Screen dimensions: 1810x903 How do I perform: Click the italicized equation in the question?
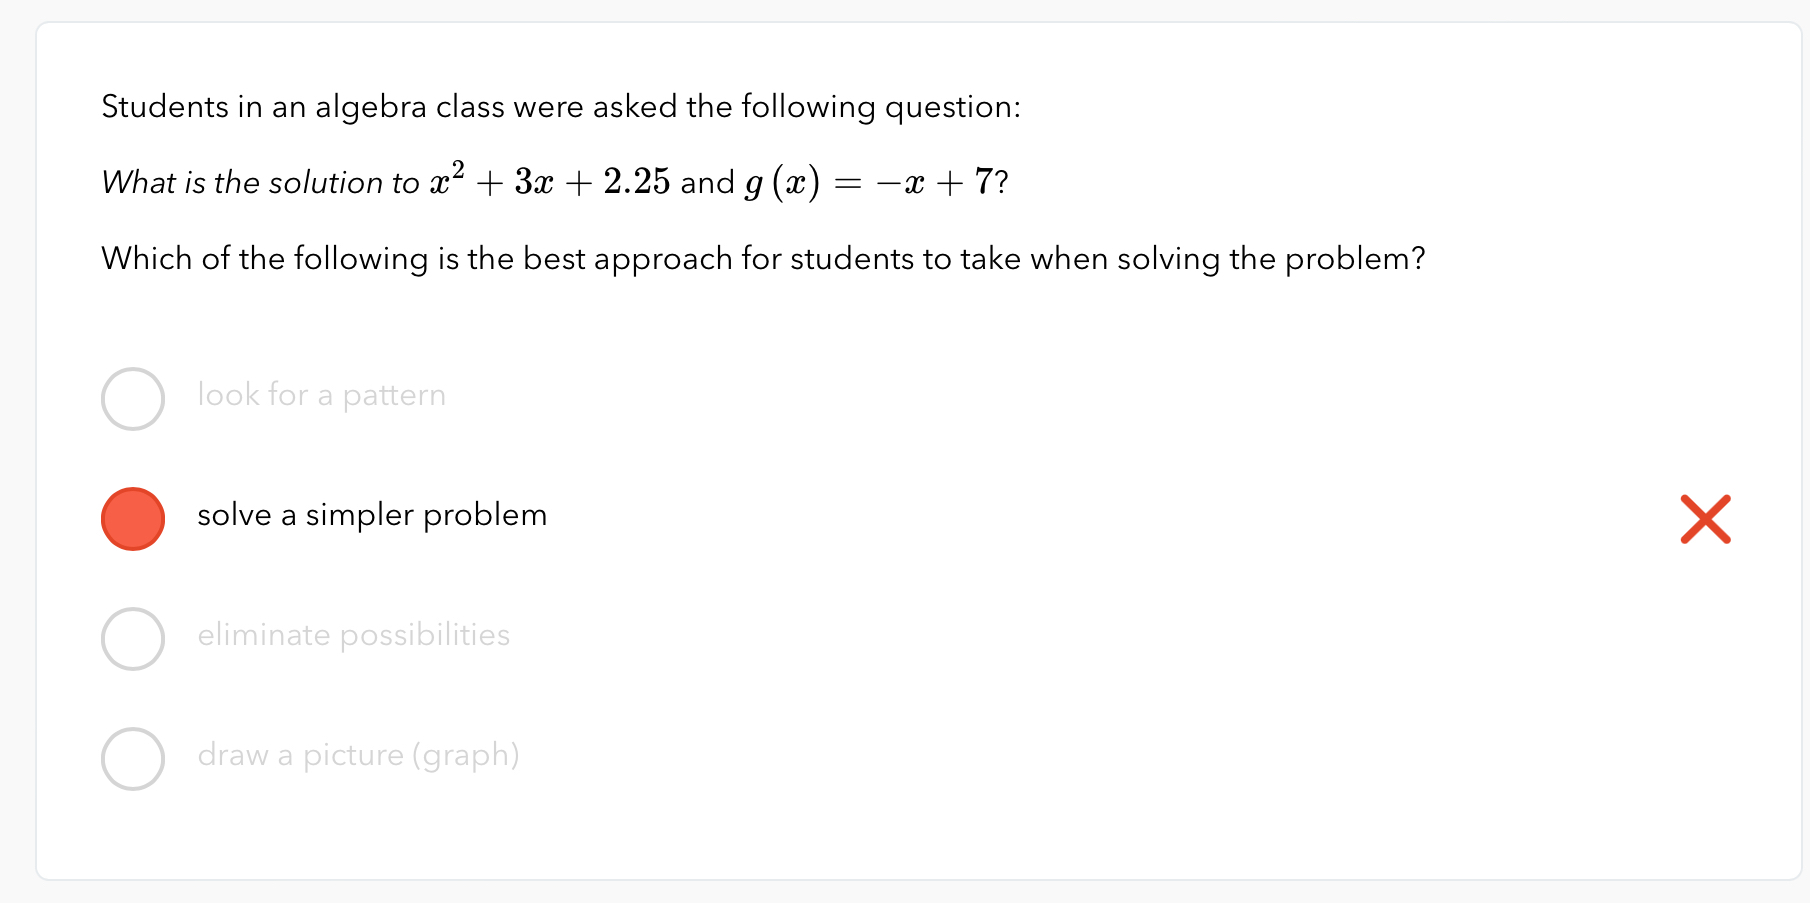(x=260, y=183)
